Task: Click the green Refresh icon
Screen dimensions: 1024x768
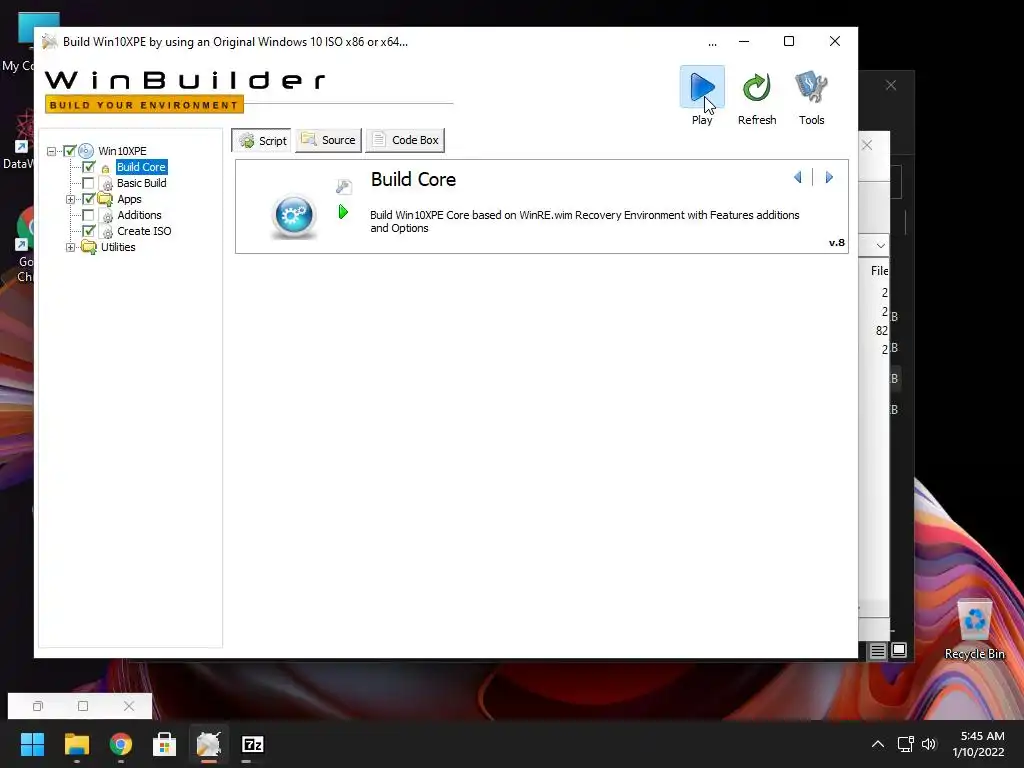Action: 757,88
